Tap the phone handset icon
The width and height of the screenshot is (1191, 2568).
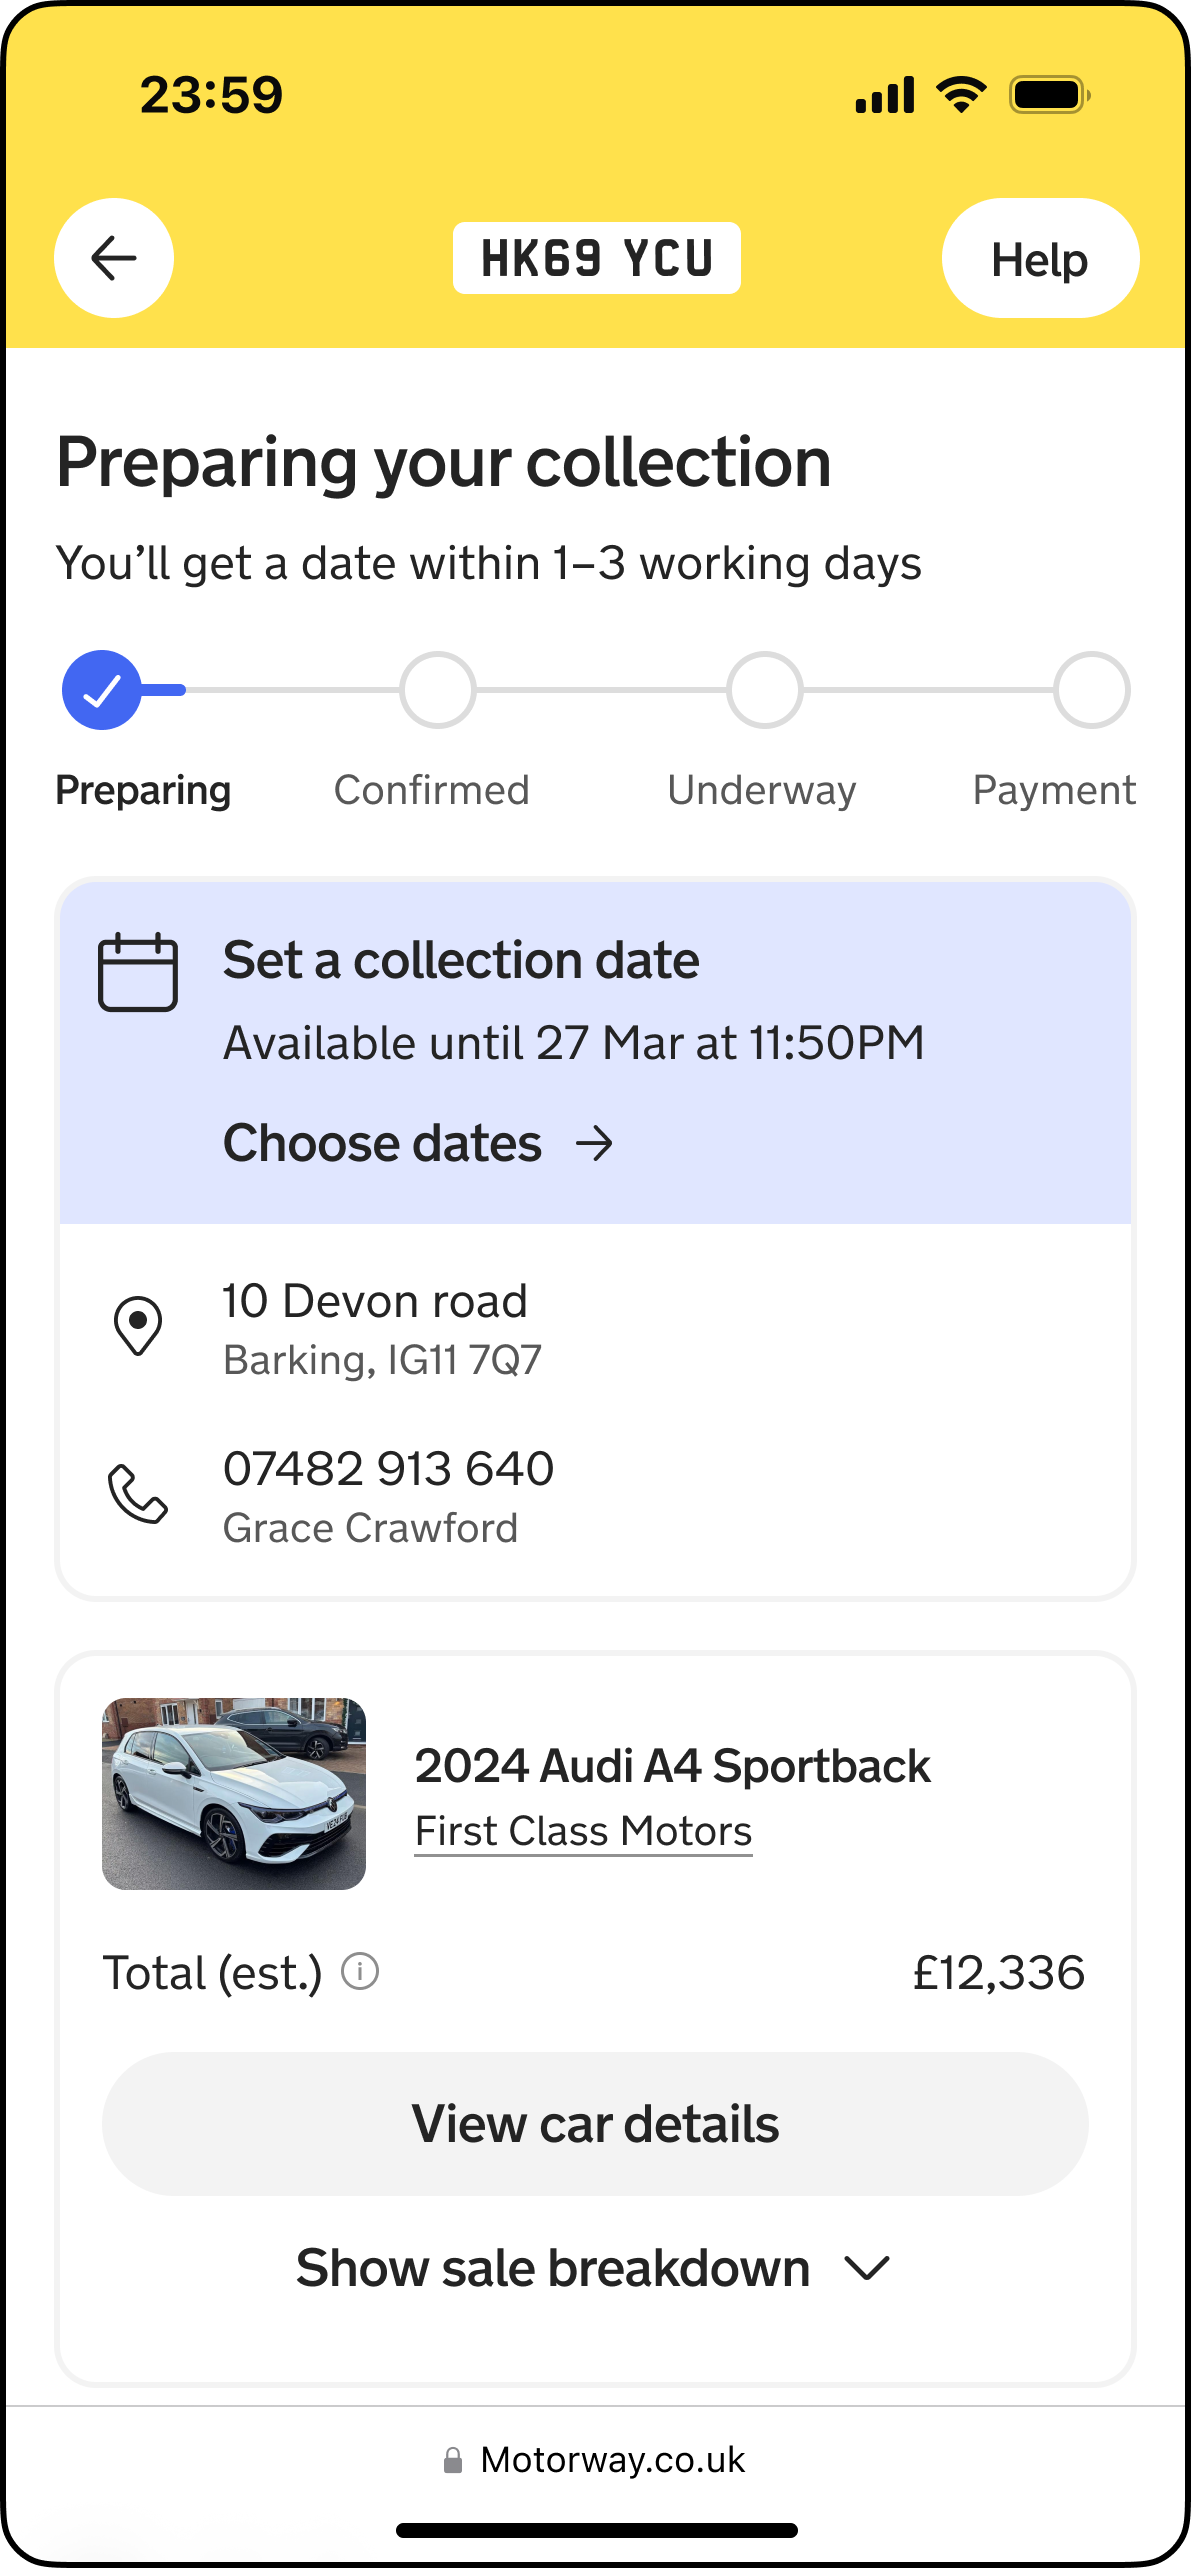tap(138, 1494)
